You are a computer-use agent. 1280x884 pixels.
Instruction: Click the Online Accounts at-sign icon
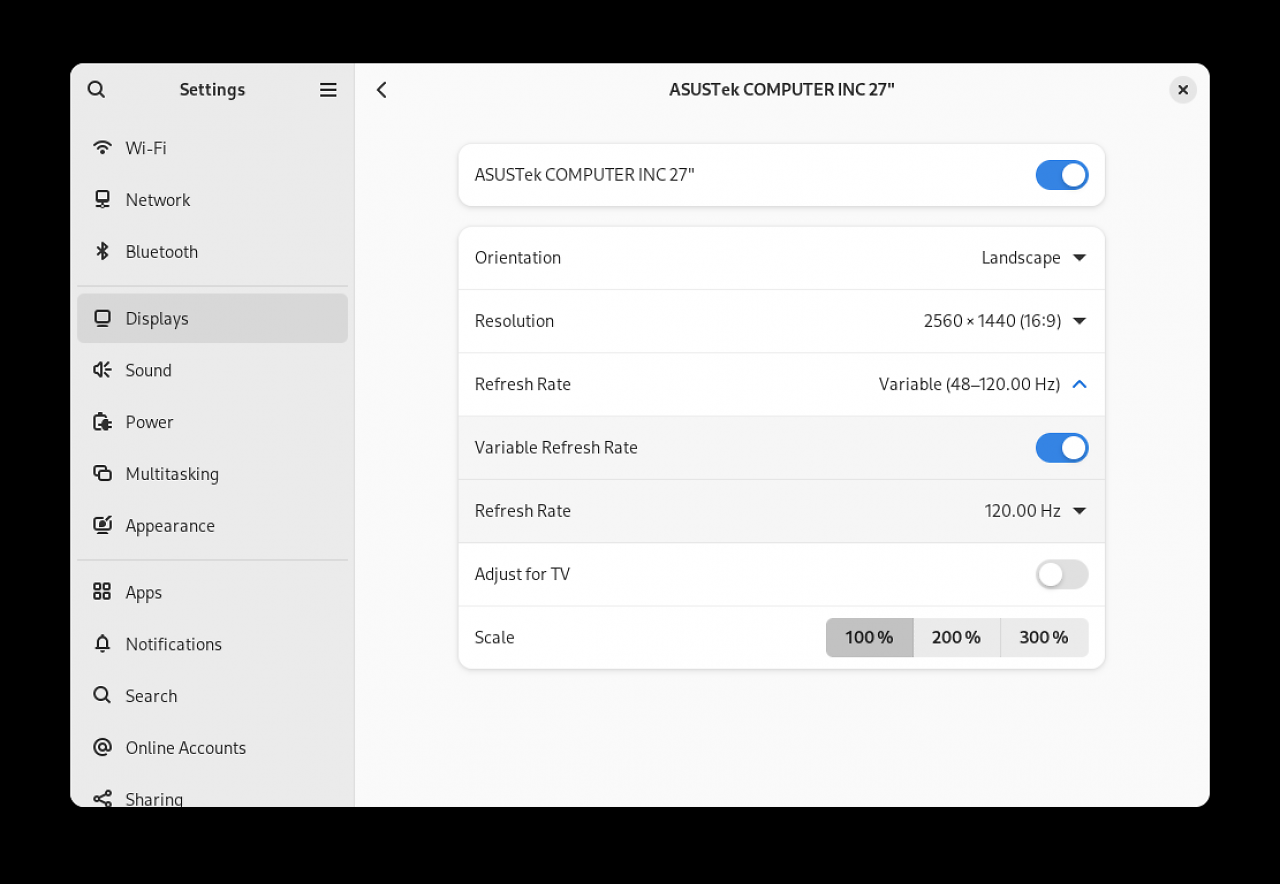(102, 748)
